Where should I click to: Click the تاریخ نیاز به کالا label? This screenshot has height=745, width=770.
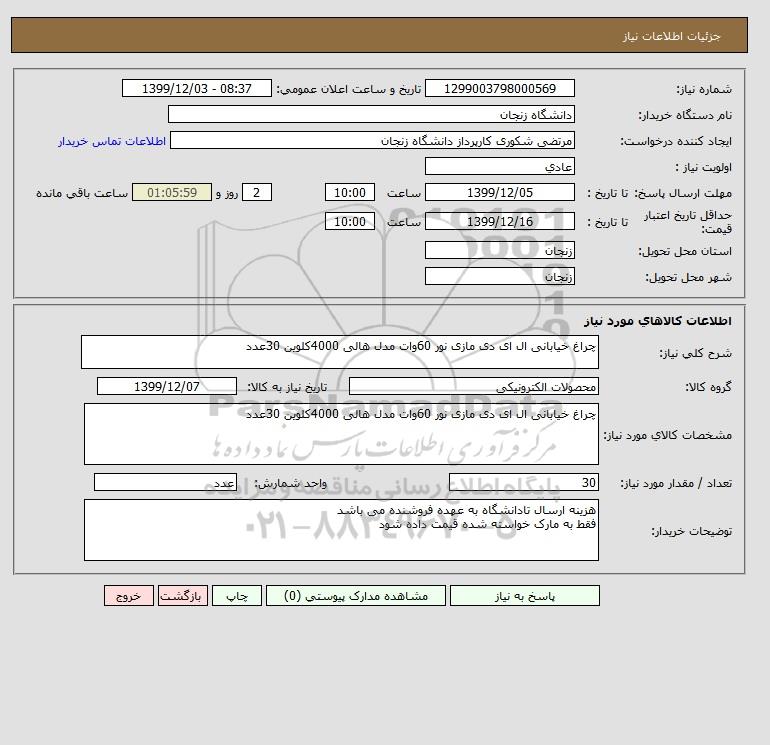pos(287,387)
